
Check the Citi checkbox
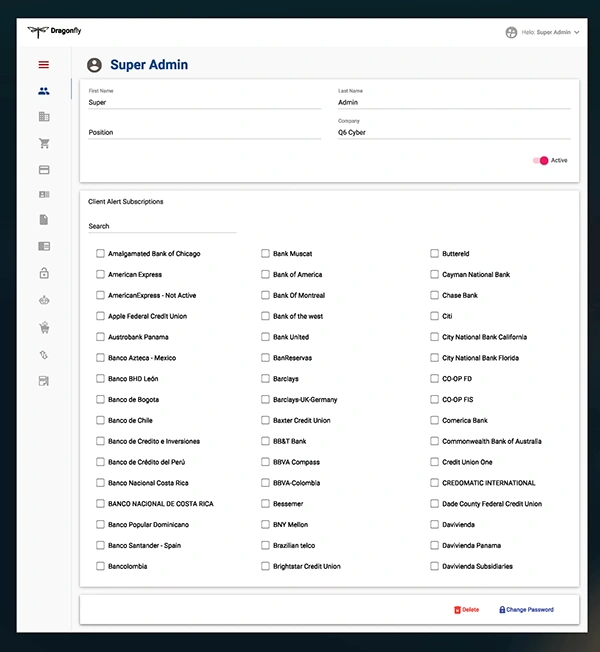pos(434,316)
